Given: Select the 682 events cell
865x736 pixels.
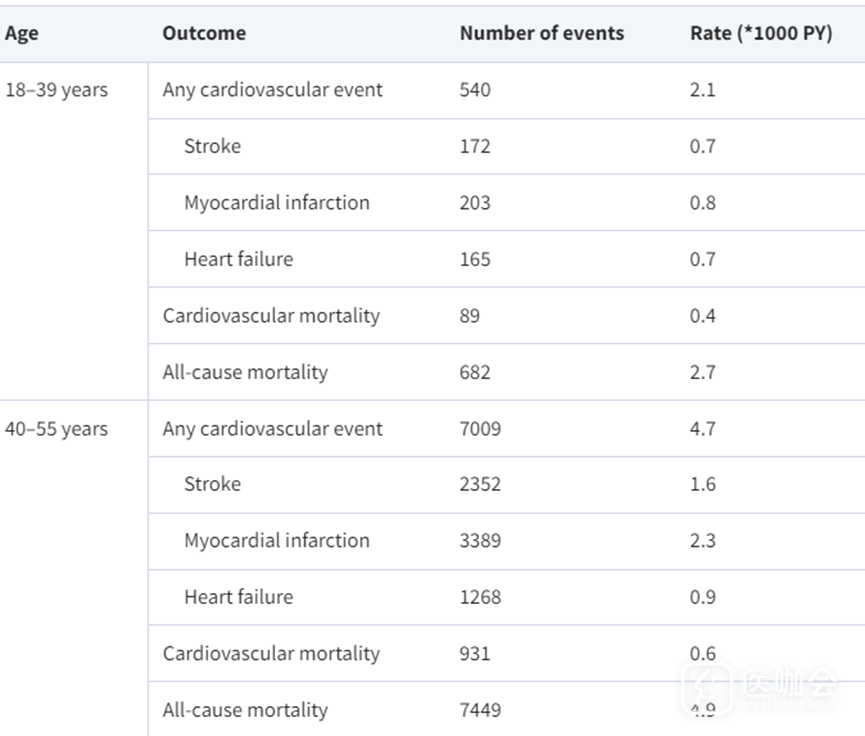Looking at the screenshot, I should (x=475, y=372).
